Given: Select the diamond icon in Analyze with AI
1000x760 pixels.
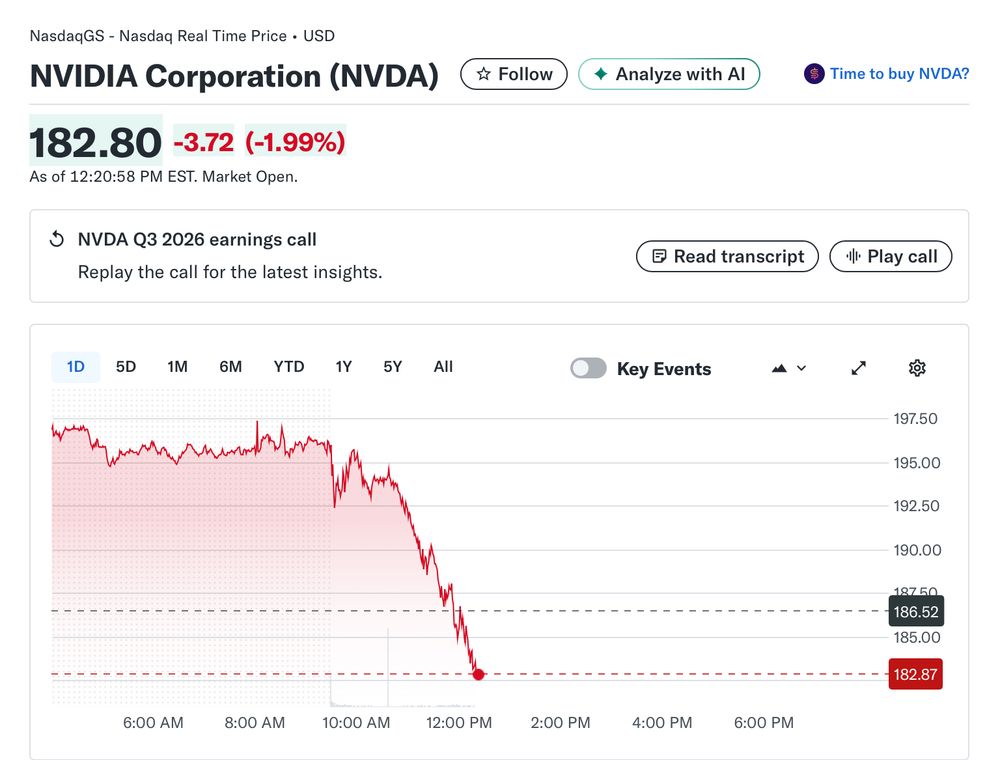Looking at the screenshot, I should (602, 73).
